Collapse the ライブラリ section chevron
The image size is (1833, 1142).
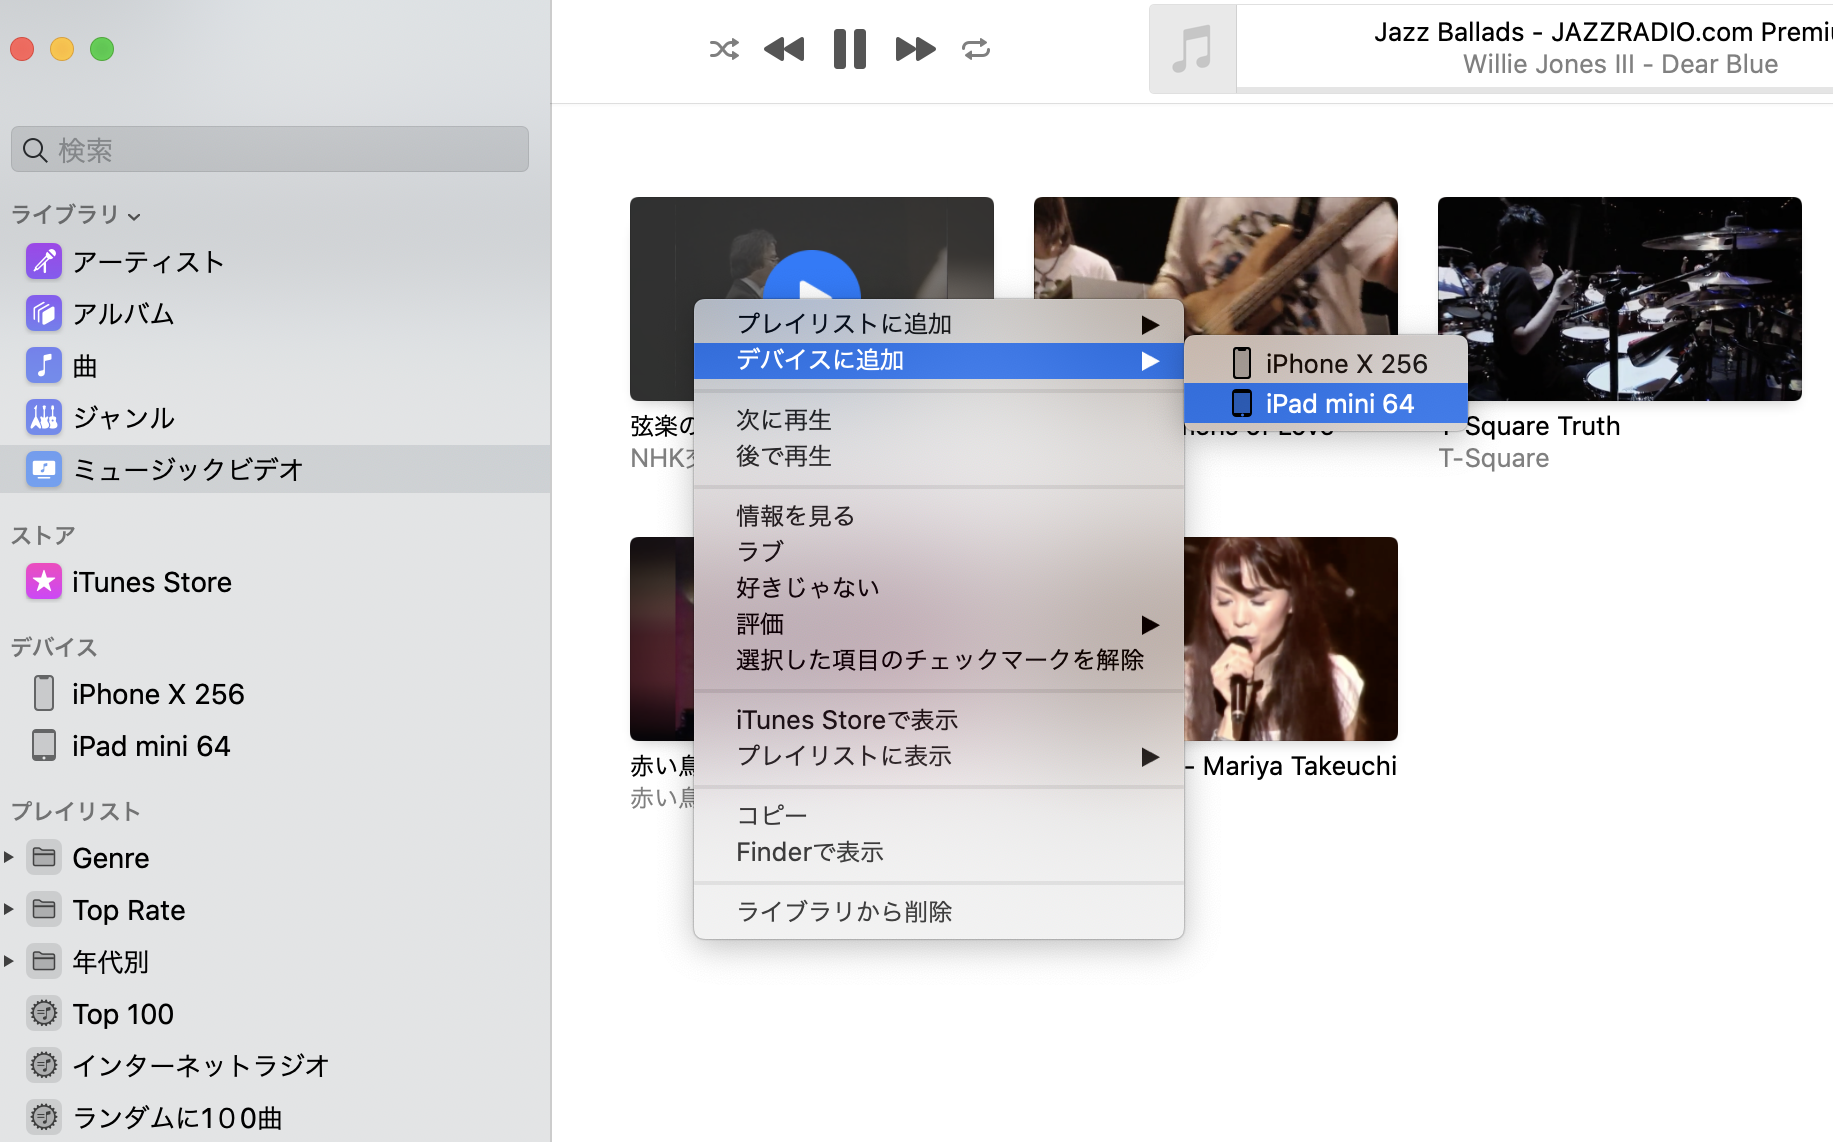tap(134, 216)
